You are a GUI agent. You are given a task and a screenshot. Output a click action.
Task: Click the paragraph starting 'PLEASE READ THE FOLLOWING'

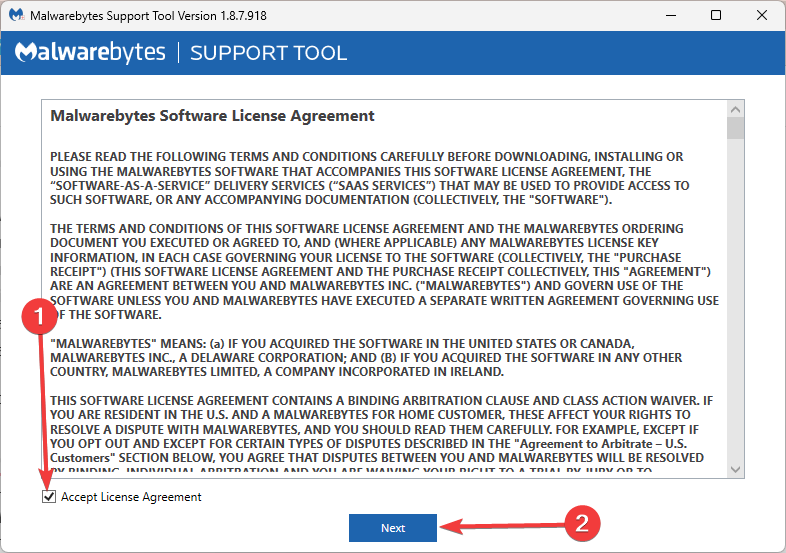369,178
